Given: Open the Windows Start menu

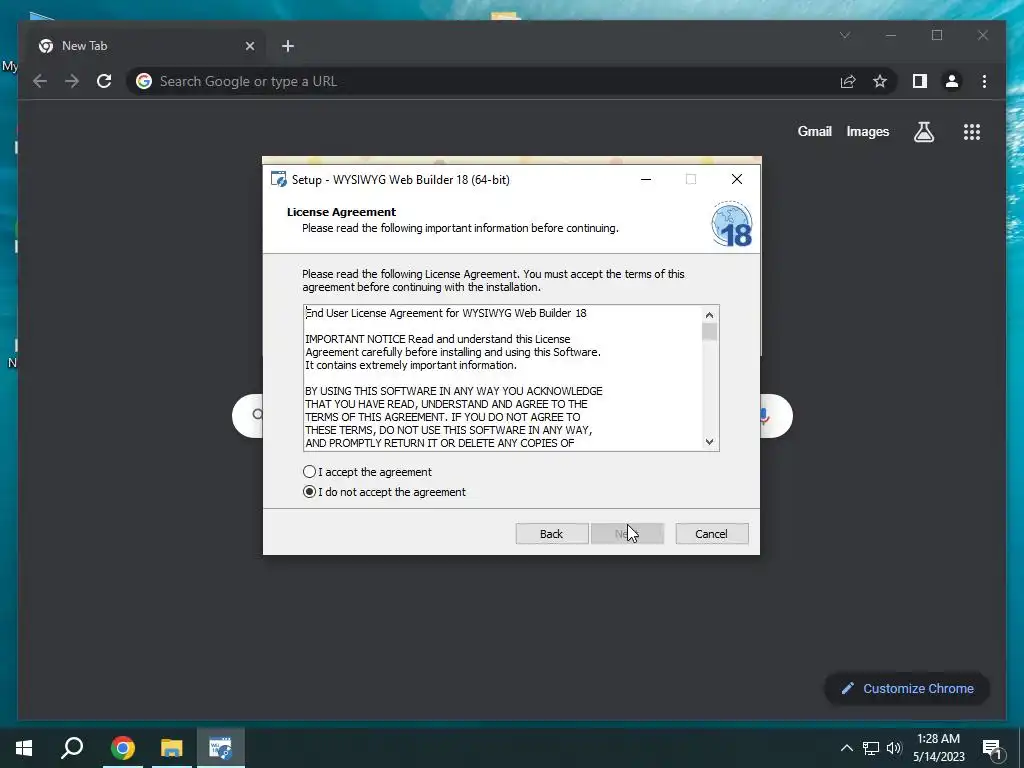Looking at the screenshot, I should point(24,748).
